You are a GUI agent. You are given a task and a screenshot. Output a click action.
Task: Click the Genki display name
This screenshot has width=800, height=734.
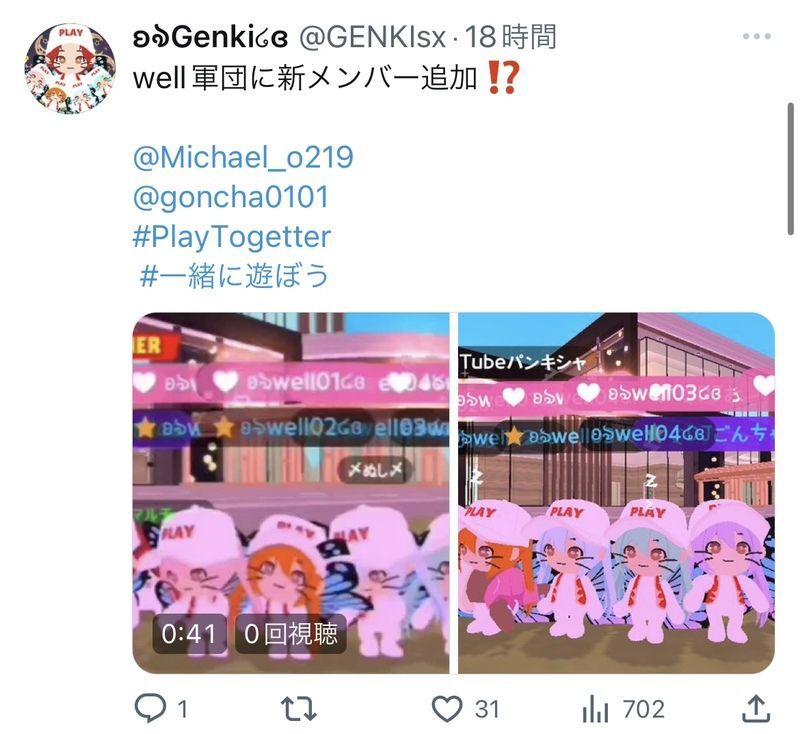[x=210, y=37]
